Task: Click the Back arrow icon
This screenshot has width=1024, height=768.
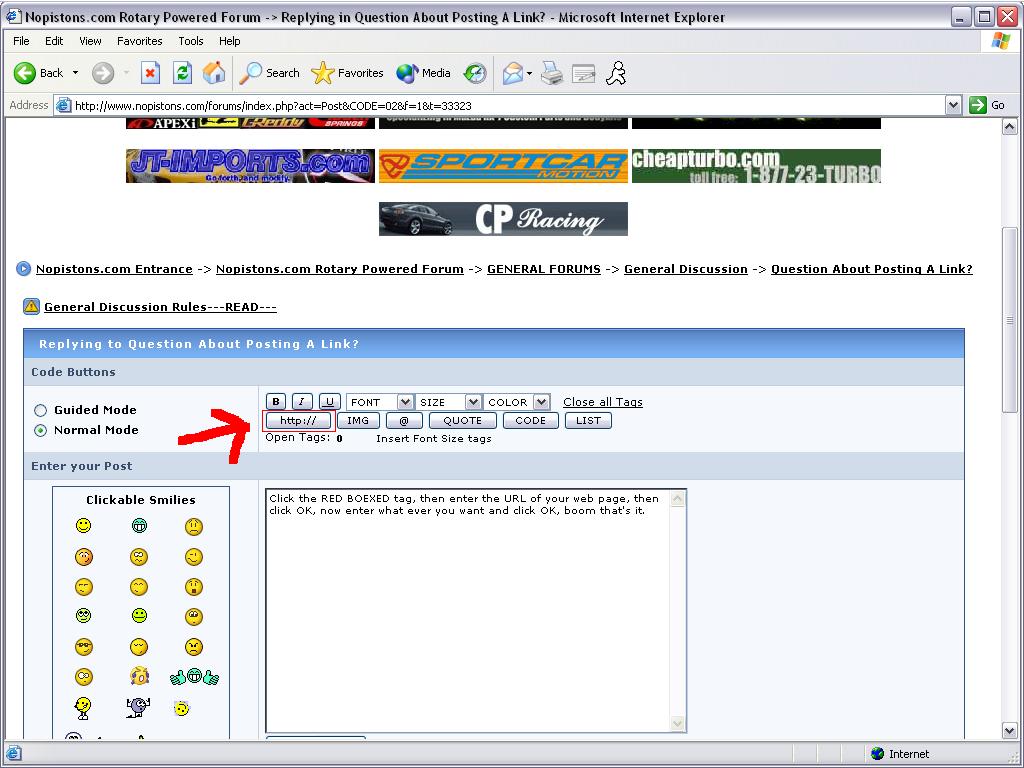Action: point(26,73)
